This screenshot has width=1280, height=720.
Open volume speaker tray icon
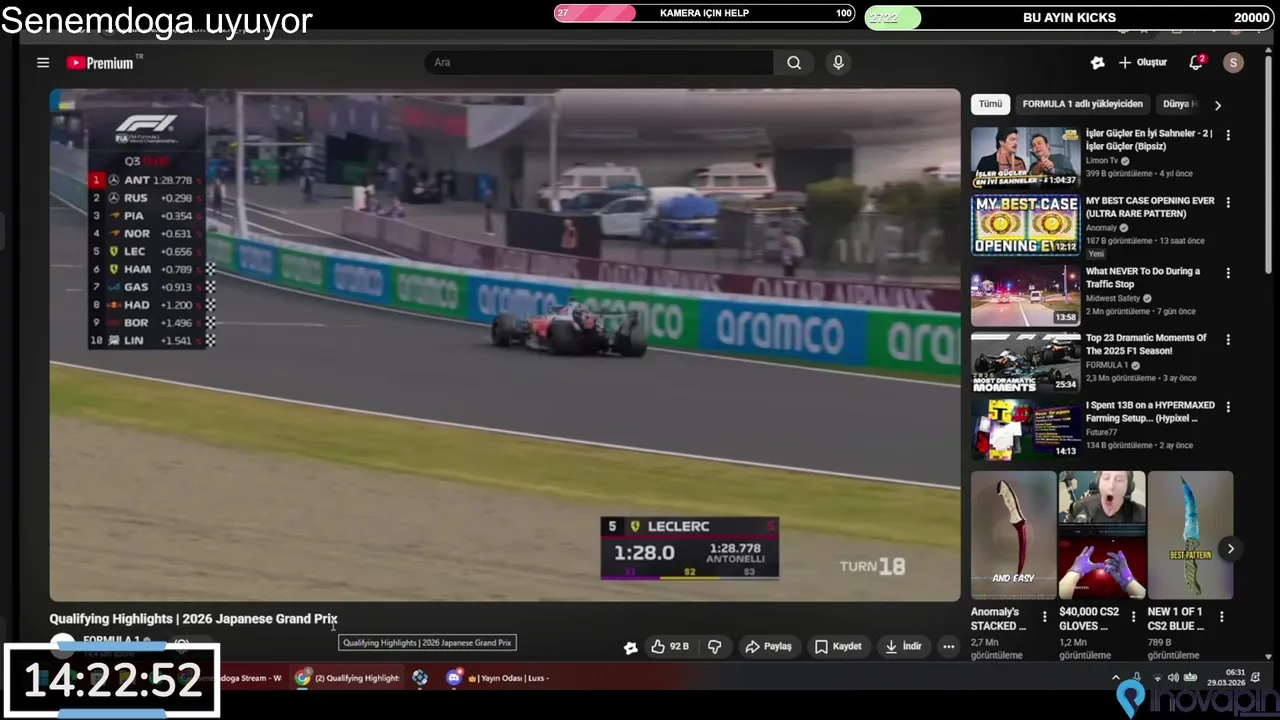coord(1173,678)
